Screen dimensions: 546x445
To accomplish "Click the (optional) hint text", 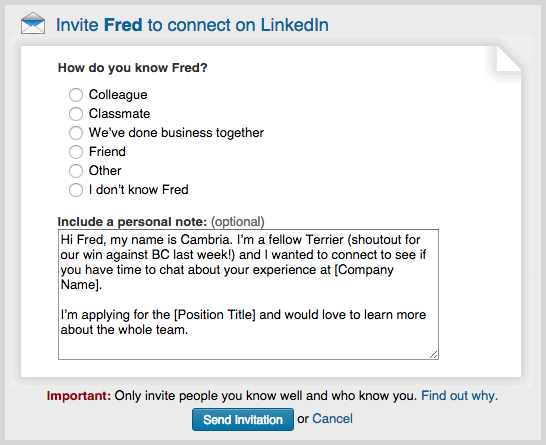I will (x=238, y=222).
